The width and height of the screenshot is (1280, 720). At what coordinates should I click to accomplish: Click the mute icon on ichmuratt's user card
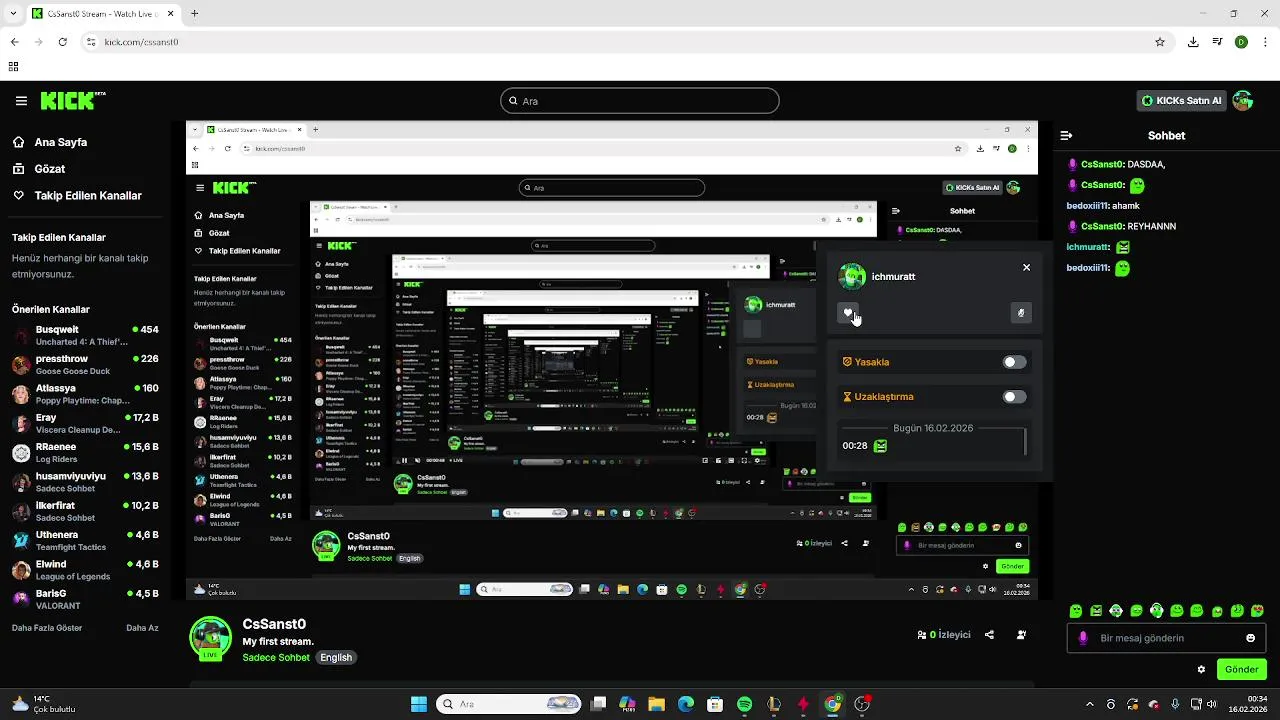pyautogui.click(x=1020, y=313)
